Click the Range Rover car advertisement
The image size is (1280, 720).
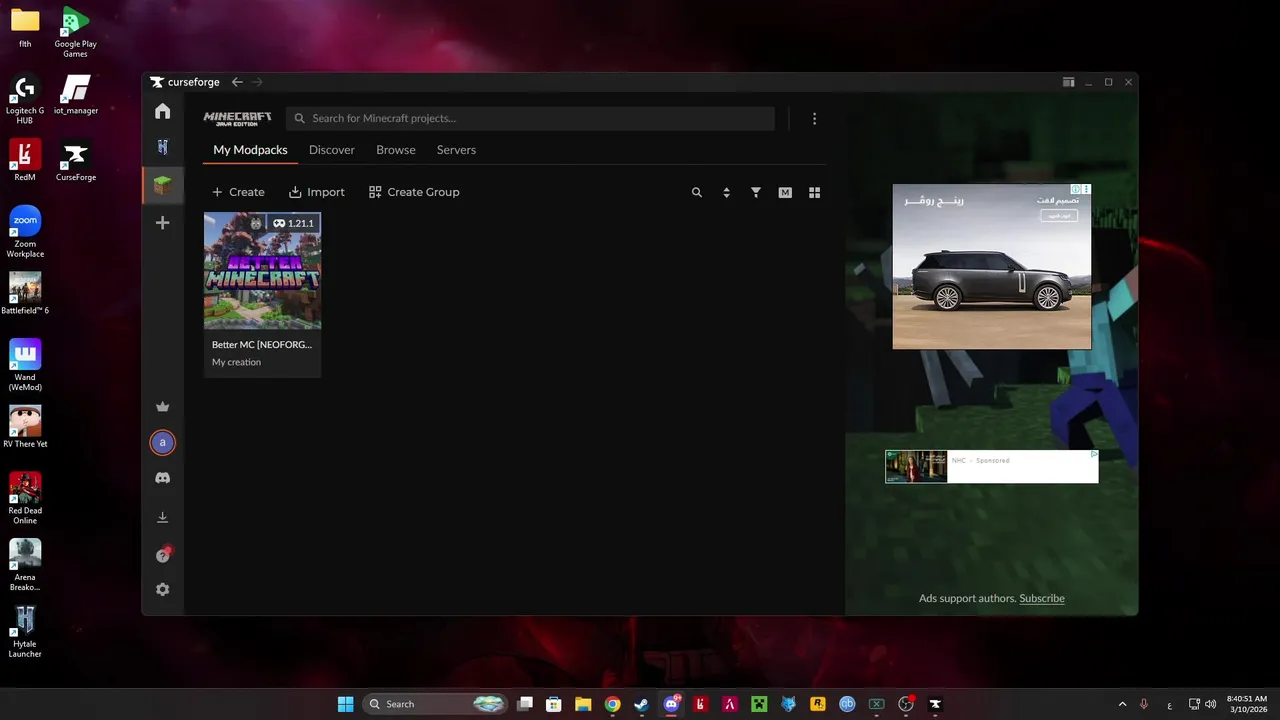(x=992, y=266)
